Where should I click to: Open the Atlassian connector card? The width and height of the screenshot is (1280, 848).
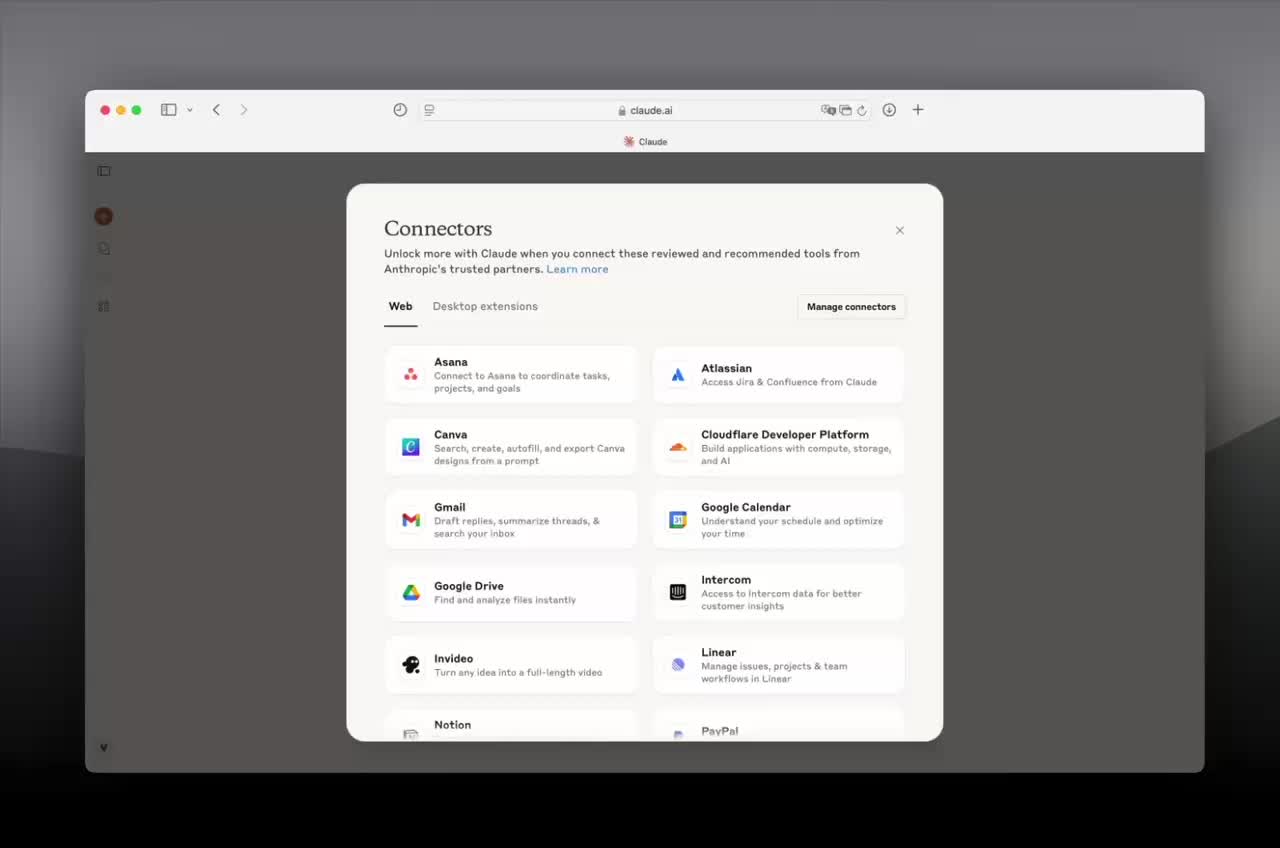pyautogui.click(x=779, y=375)
